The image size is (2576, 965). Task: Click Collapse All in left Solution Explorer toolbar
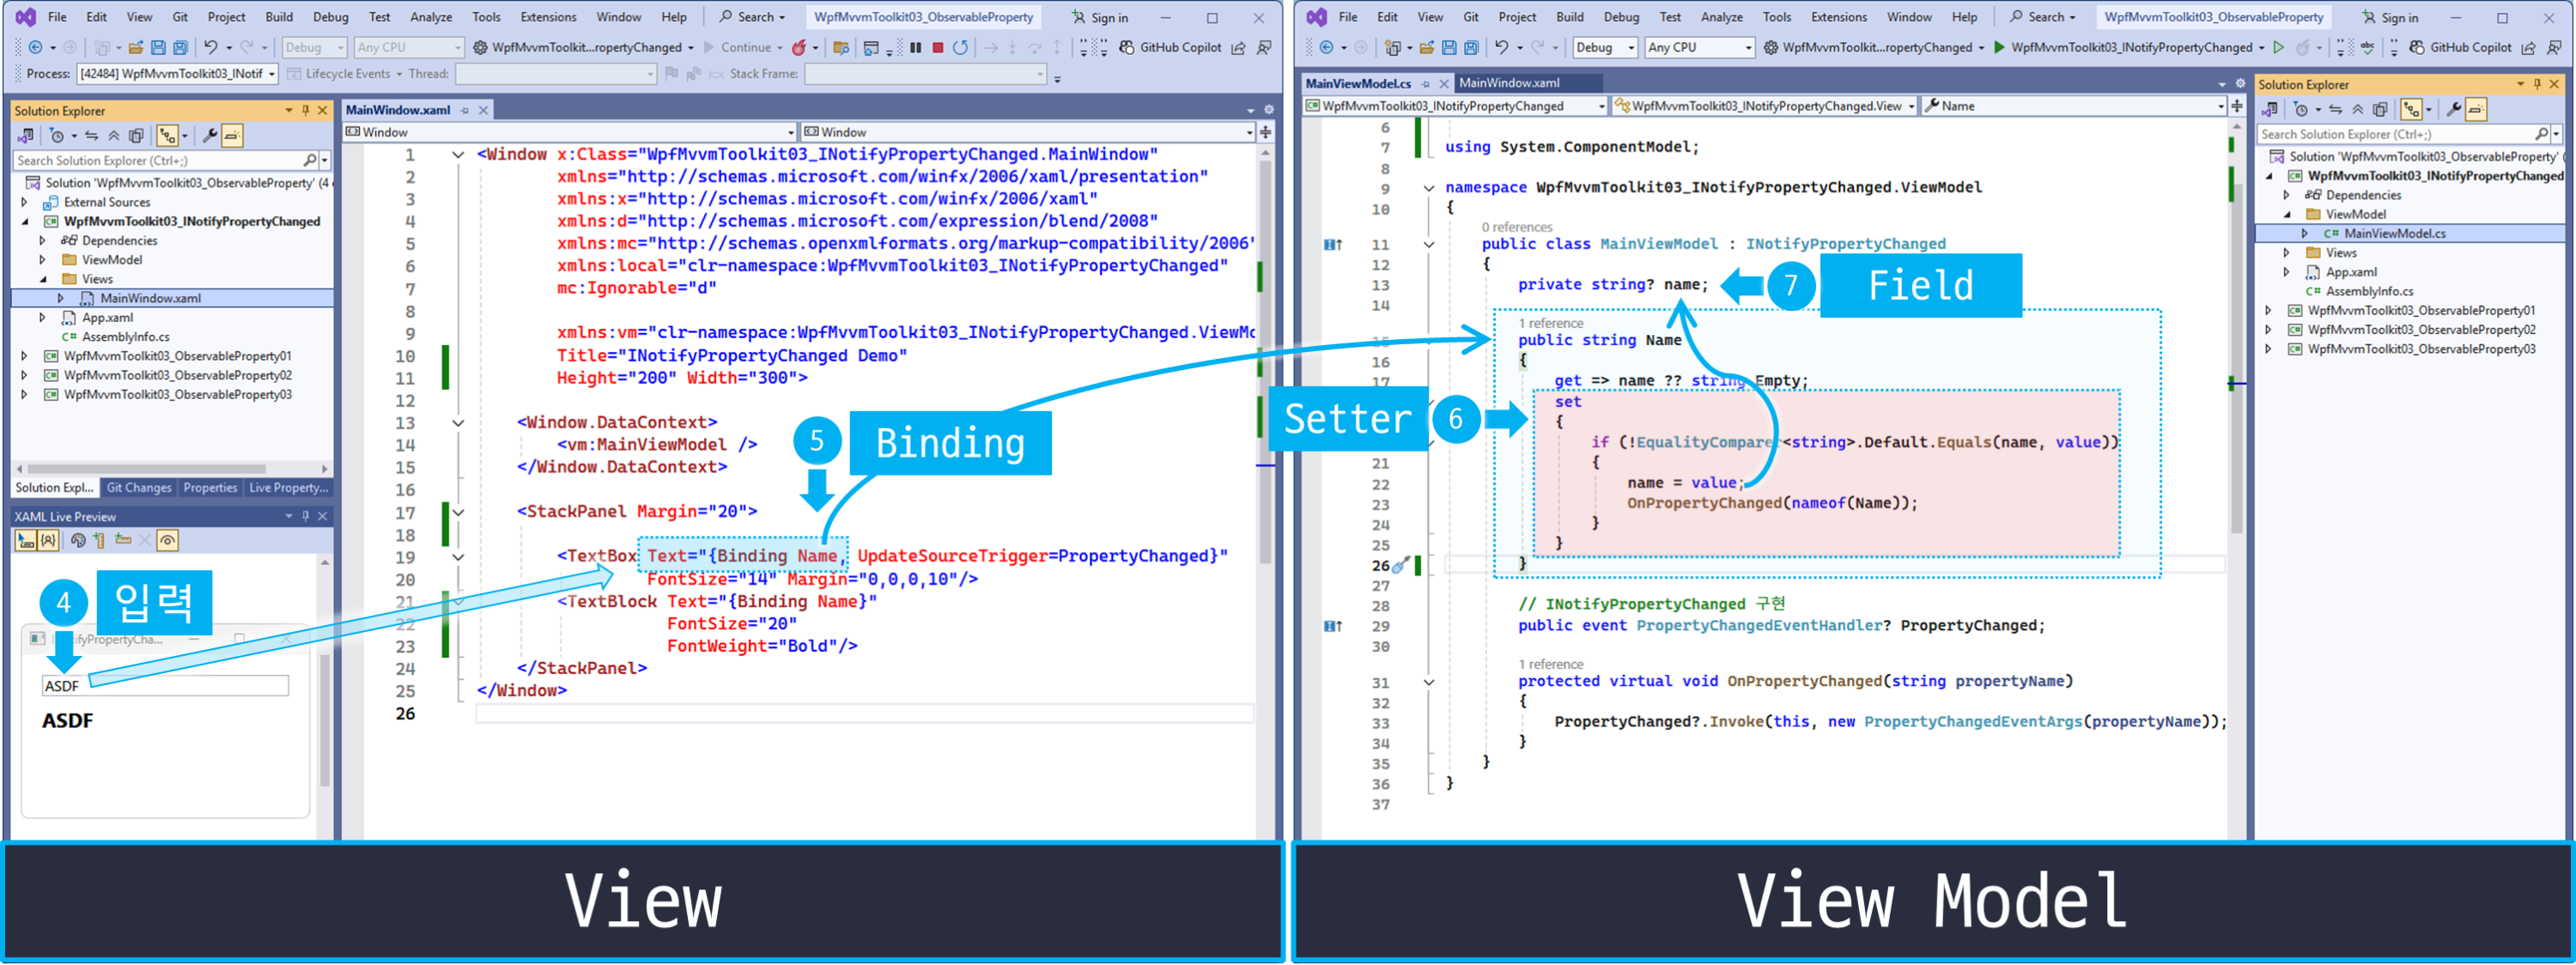(x=114, y=135)
